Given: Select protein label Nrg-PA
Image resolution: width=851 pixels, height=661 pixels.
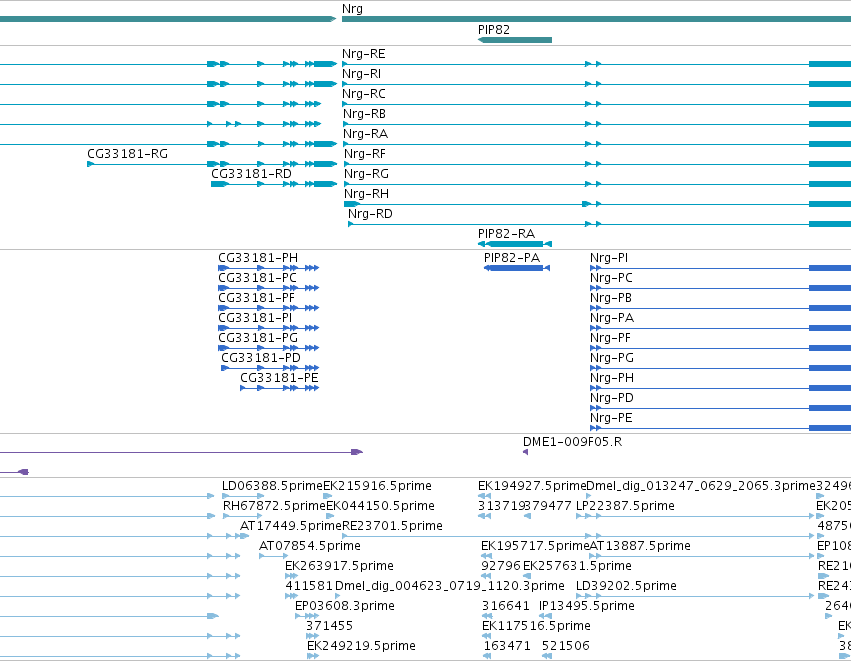Looking at the screenshot, I should click(612, 318).
